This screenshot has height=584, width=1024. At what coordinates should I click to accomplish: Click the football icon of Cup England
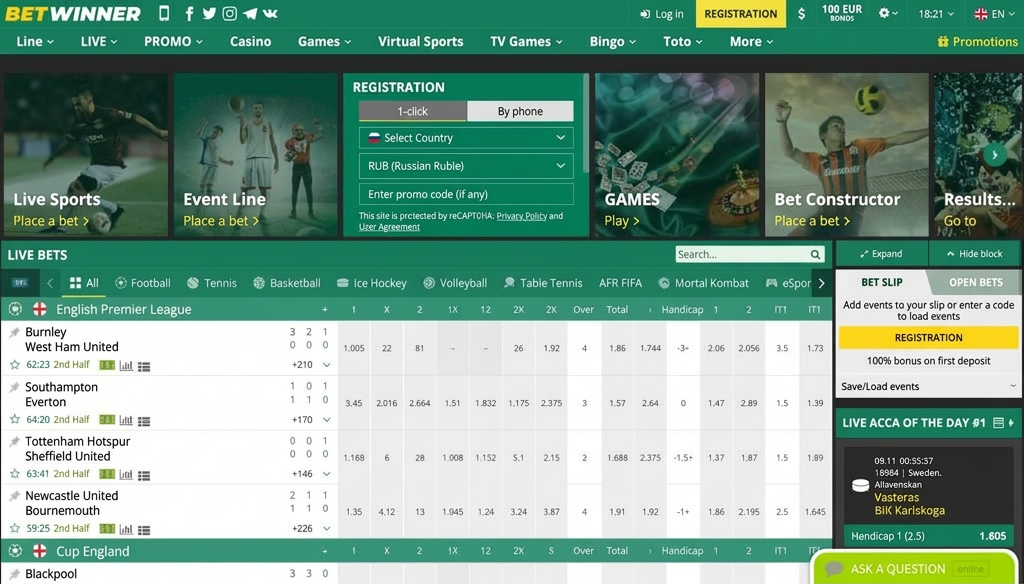pyautogui.click(x=16, y=551)
